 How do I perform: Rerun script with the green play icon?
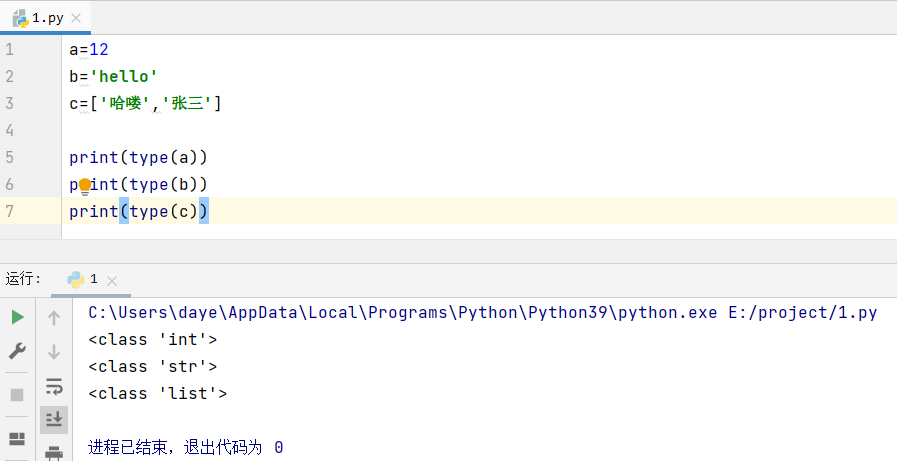[x=18, y=317]
